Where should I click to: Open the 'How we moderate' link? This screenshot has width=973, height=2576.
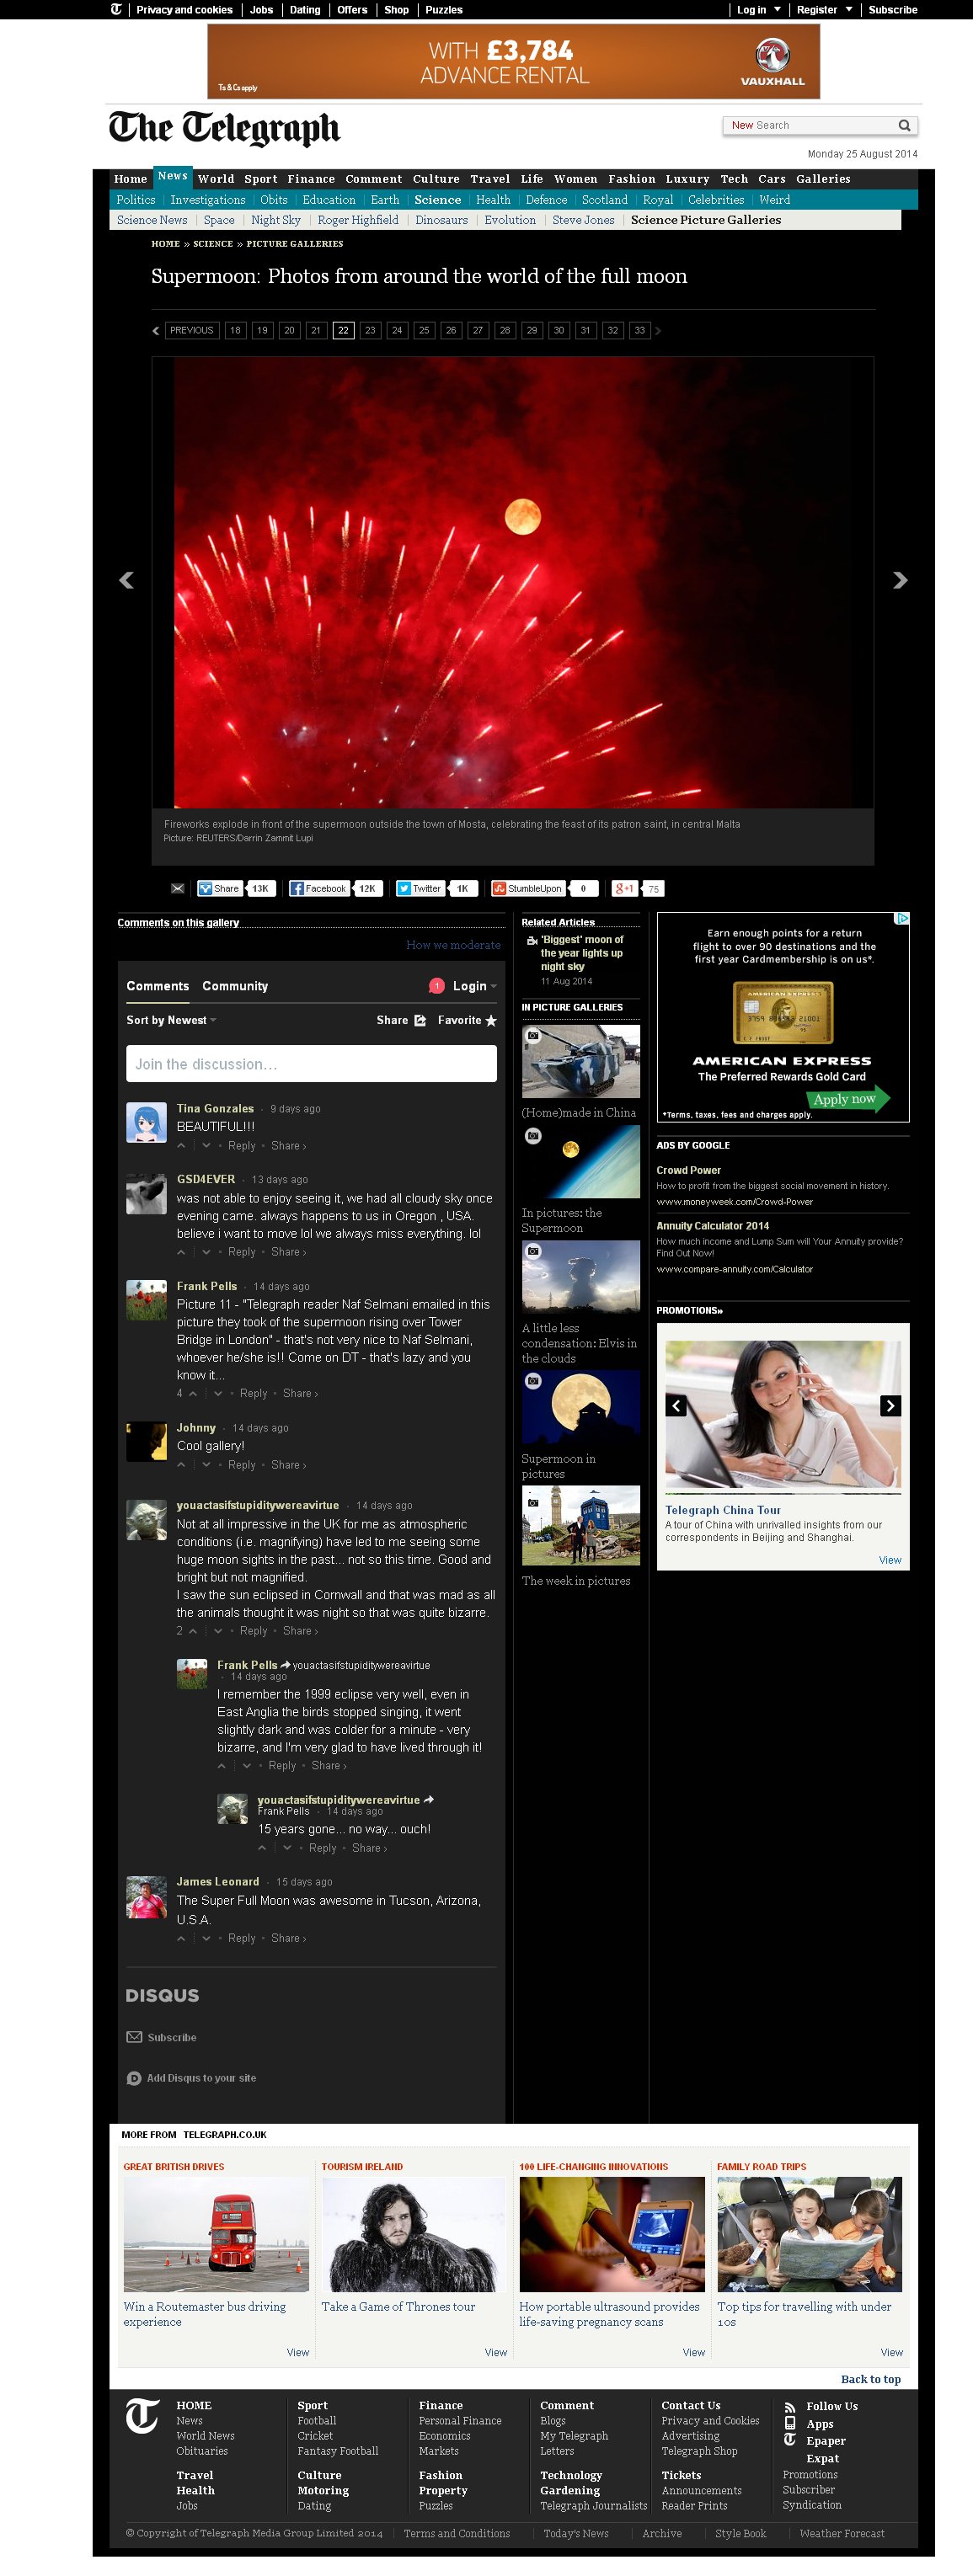pyautogui.click(x=453, y=945)
